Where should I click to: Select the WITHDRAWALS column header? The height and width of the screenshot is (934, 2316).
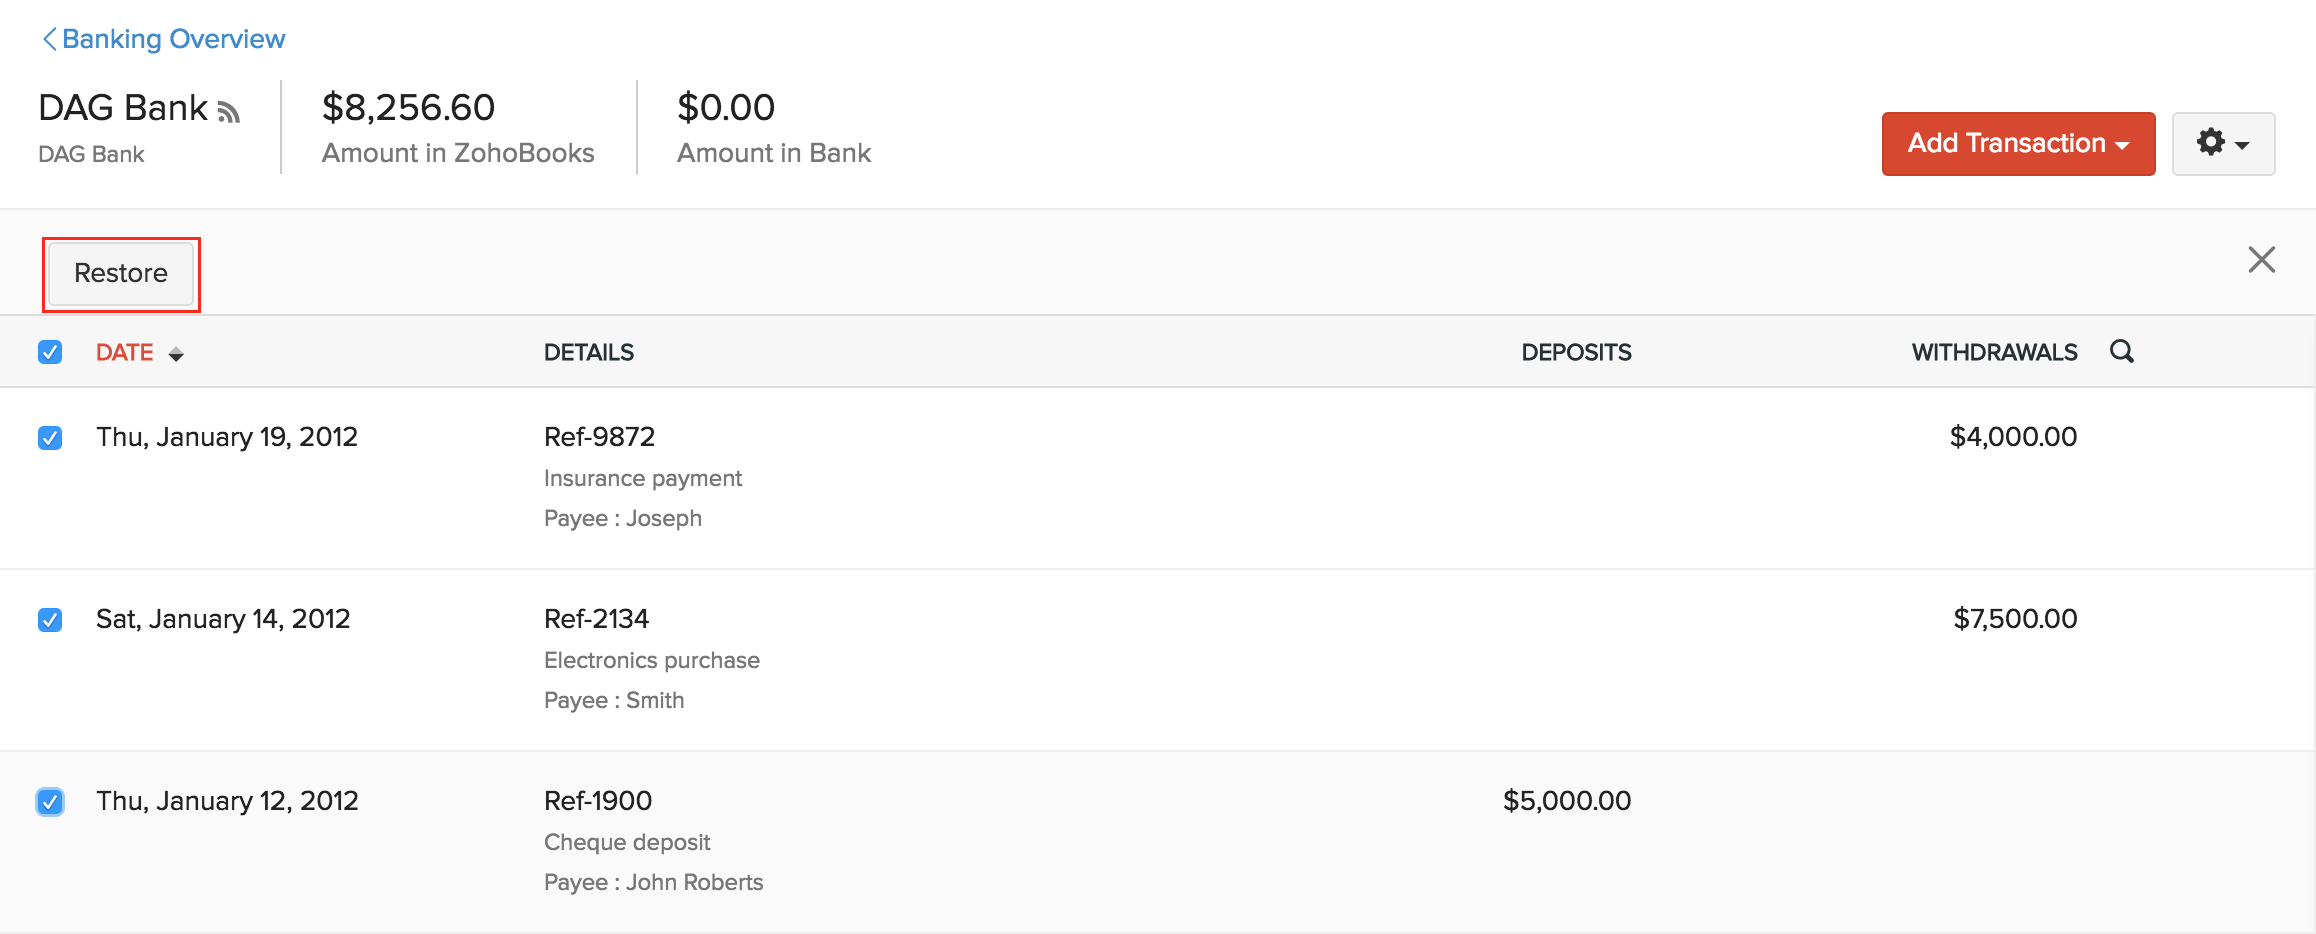[x=1994, y=352]
